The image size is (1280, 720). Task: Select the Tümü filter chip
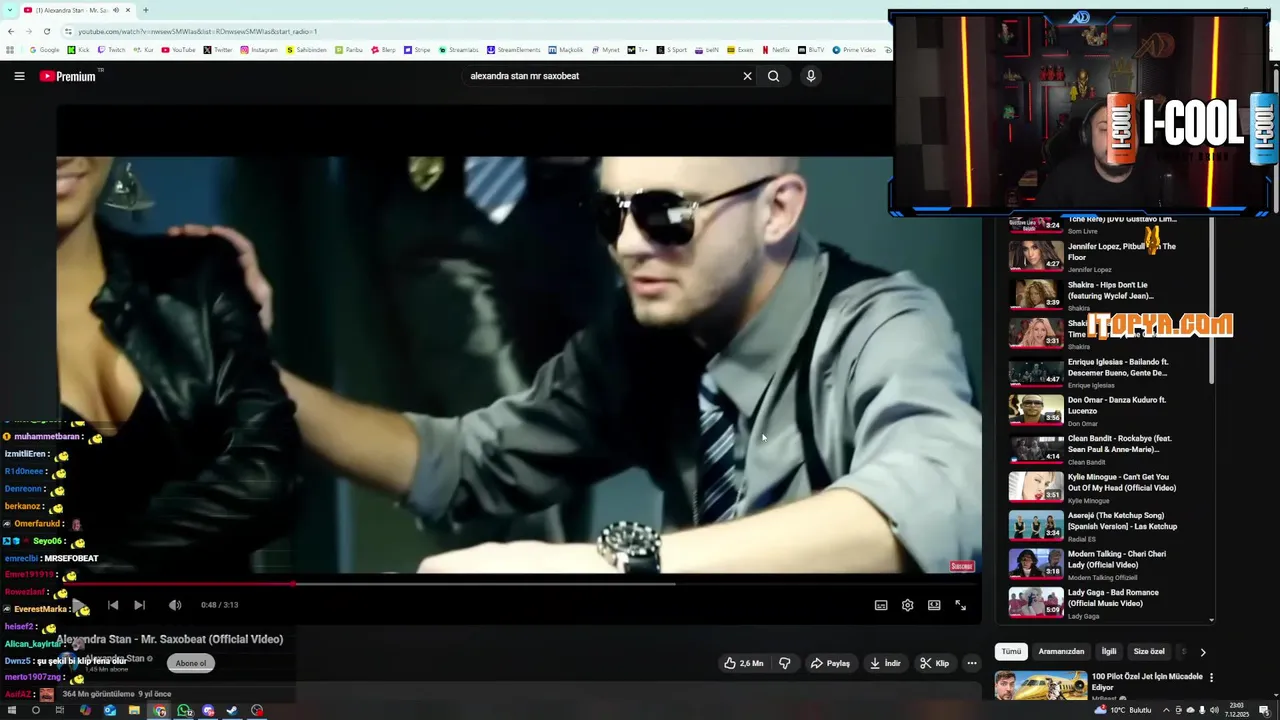1012,651
